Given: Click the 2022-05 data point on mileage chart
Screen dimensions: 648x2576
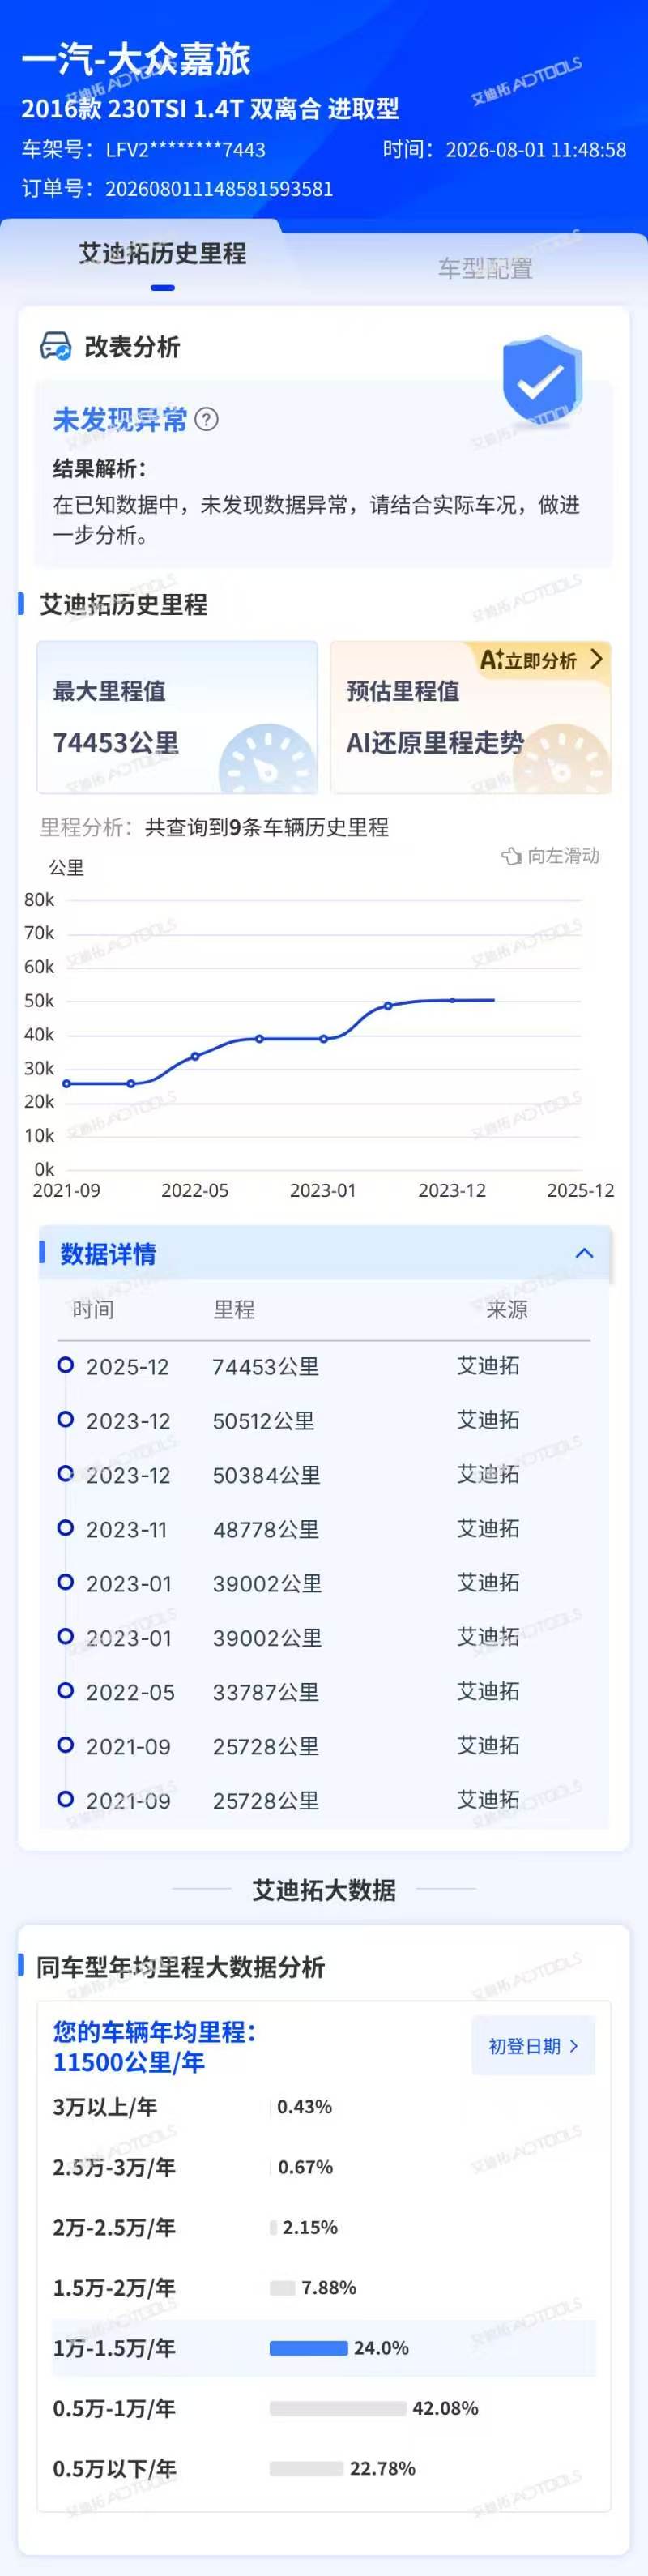Looking at the screenshot, I should [195, 1056].
